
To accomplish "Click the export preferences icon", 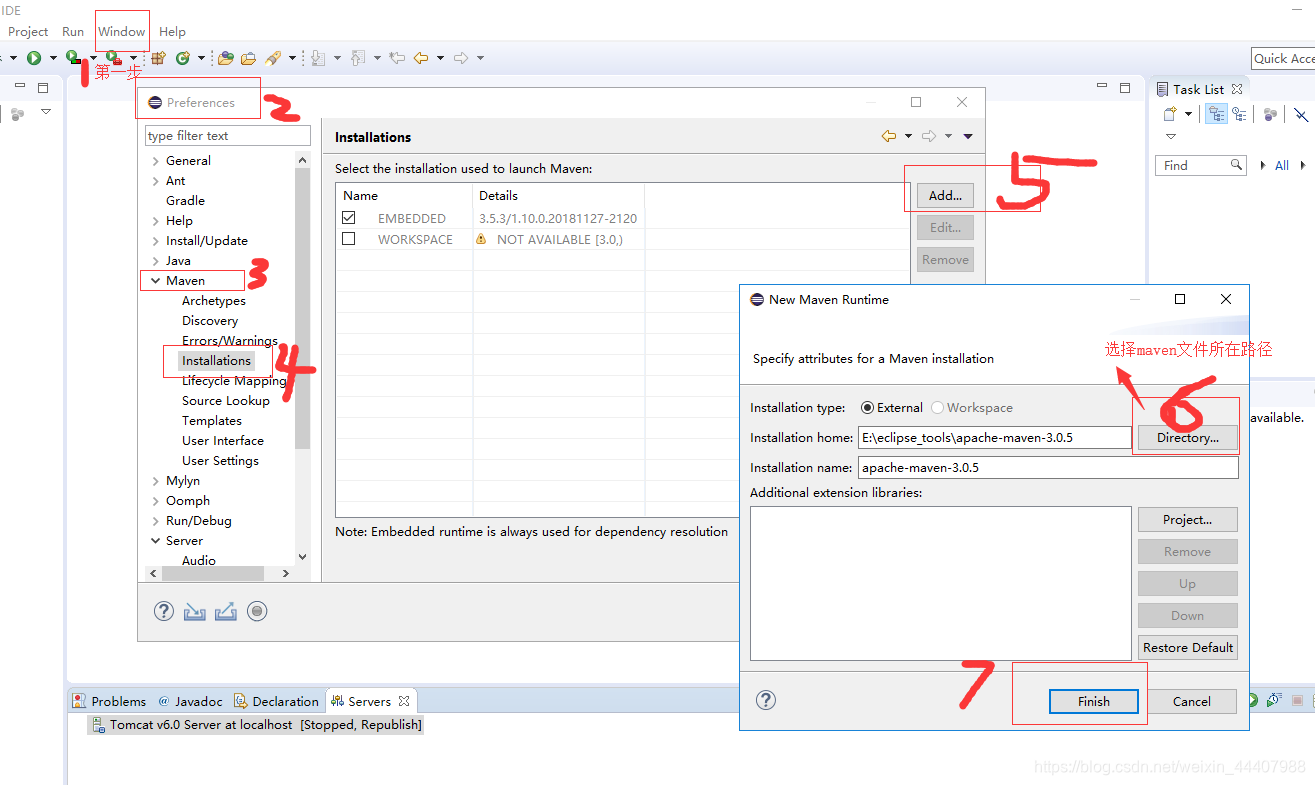I will [x=226, y=611].
